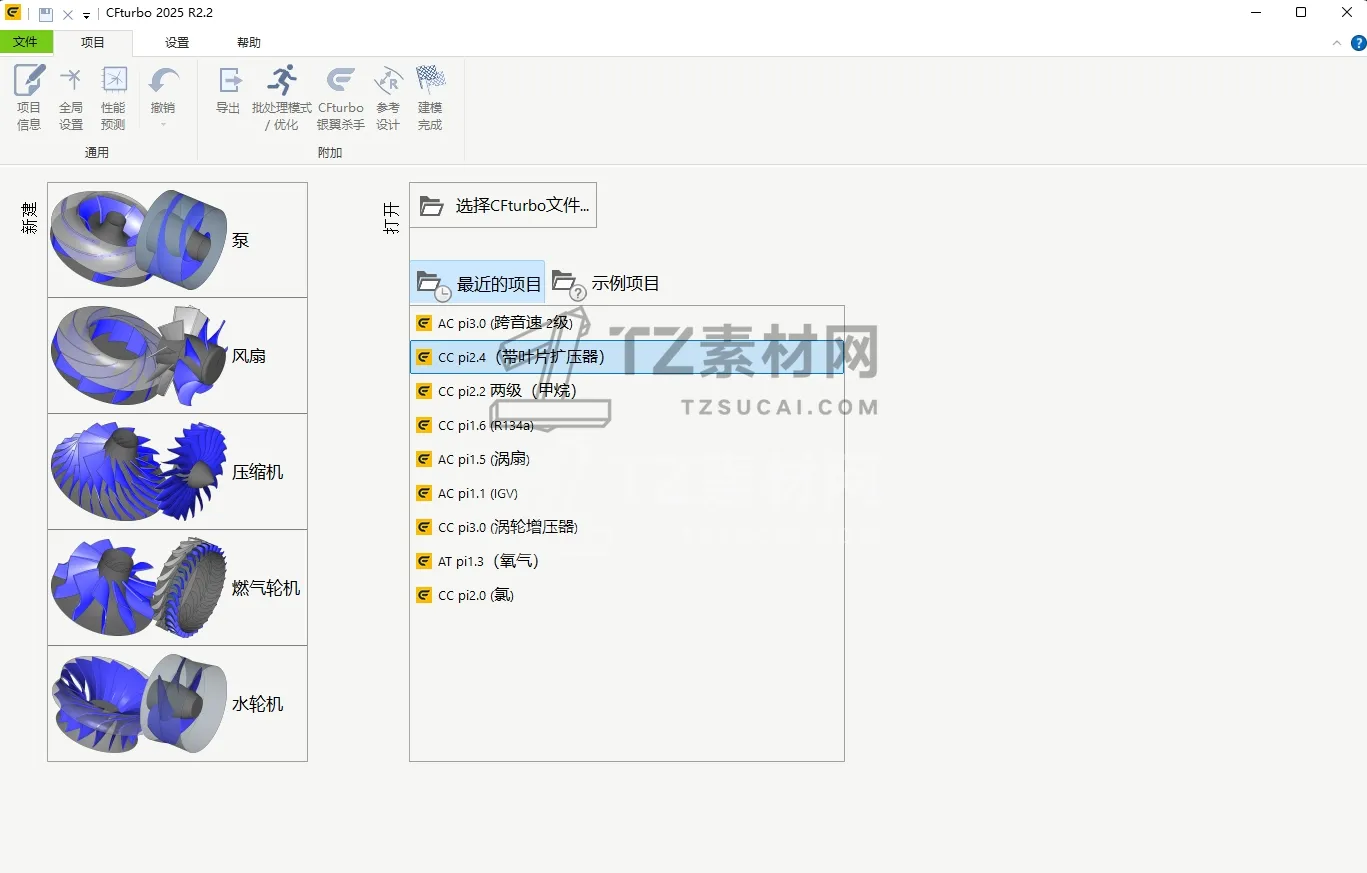The width and height of the screenshot is (1367, 873).
Task: Open recent project CC pi2.2 两级 (甲烷)
Action: 627,391
